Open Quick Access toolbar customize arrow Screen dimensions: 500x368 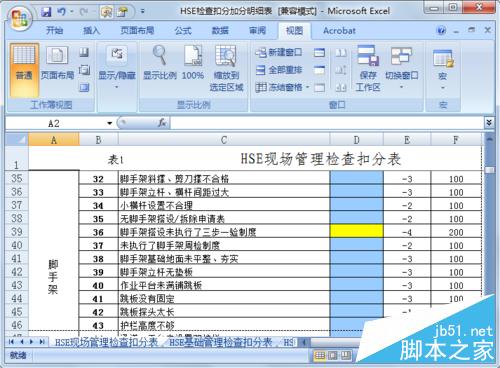pos(143,12)
